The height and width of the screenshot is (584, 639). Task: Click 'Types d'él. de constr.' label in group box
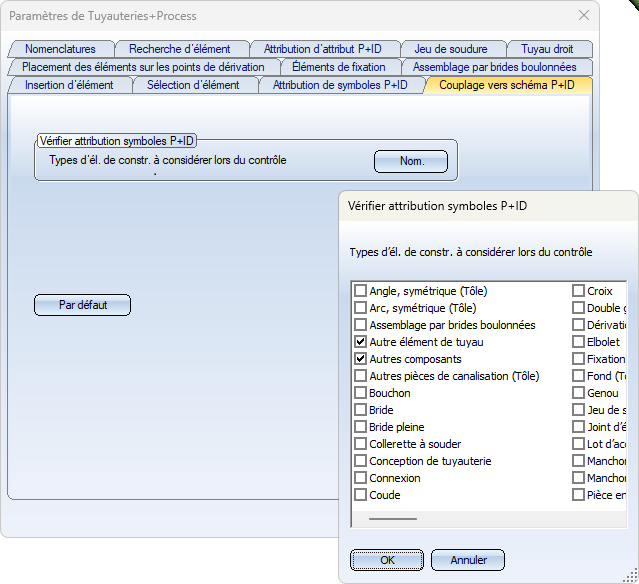tap(167, 160)
